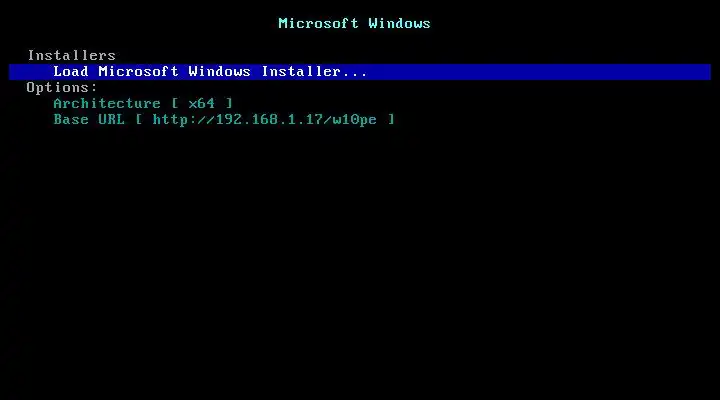Open the Architecture option
720x400 pixels.
(x=143, y=103)
